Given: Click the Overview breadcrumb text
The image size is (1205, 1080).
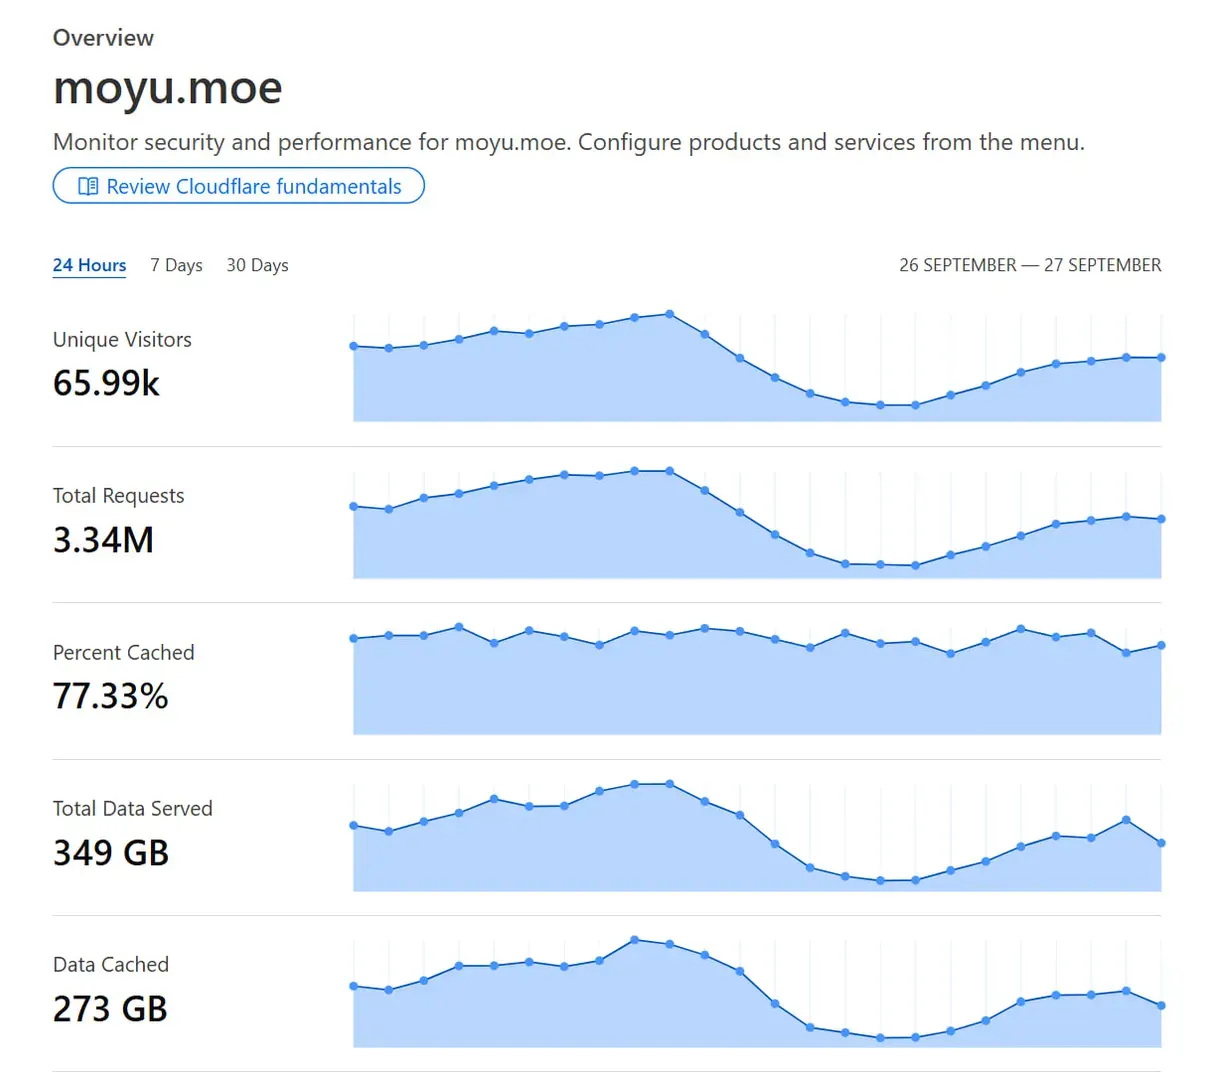Looking at the screenshot, I should point(103,38).
